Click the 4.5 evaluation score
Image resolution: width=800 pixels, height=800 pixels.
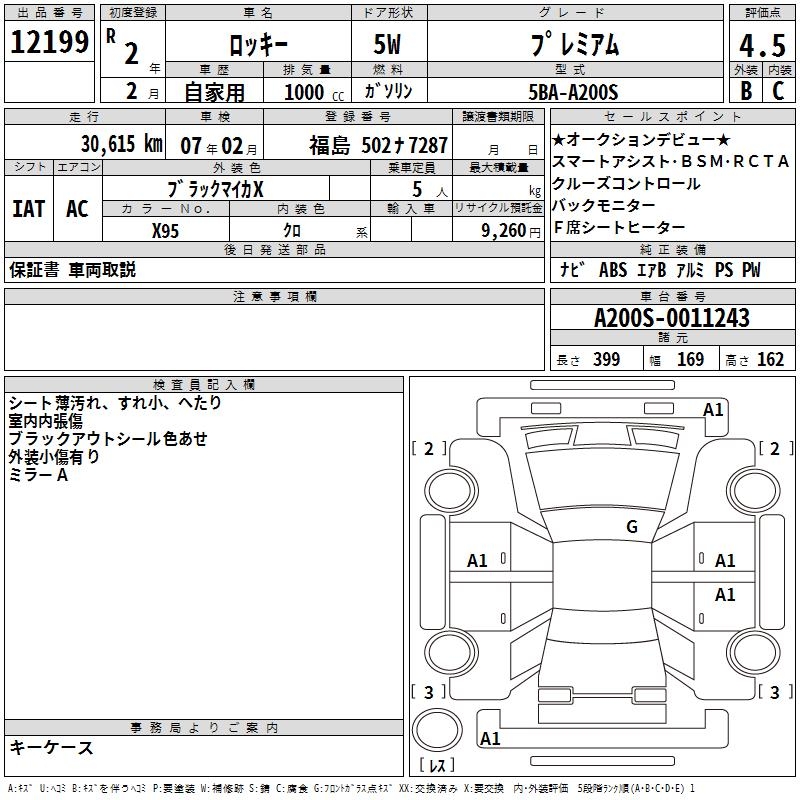761,46
